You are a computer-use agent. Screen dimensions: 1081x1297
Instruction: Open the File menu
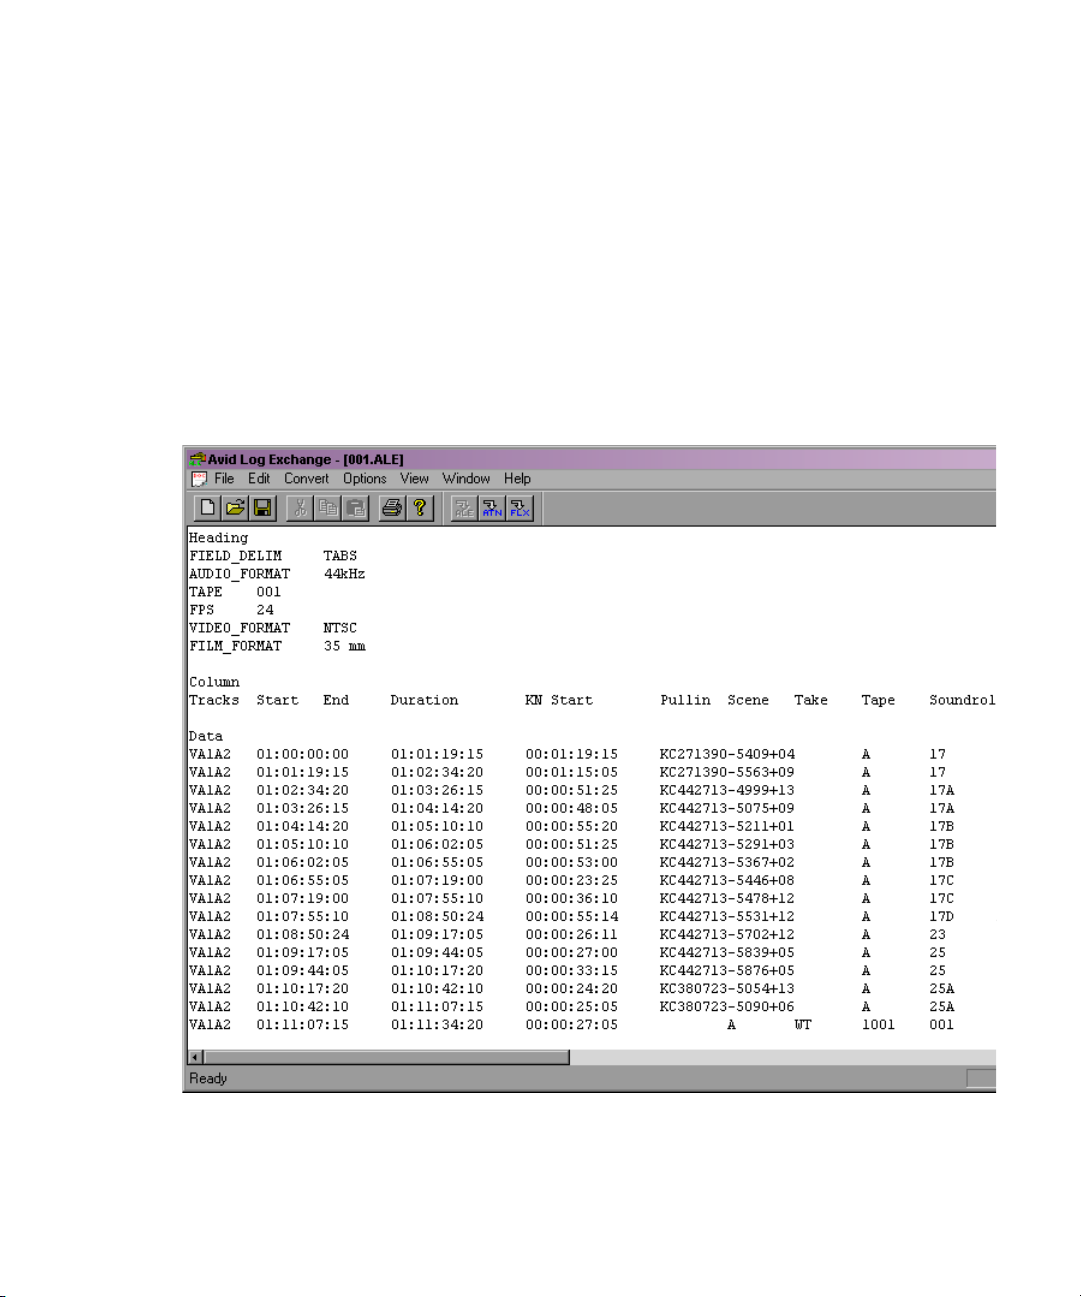click(224, 479)
